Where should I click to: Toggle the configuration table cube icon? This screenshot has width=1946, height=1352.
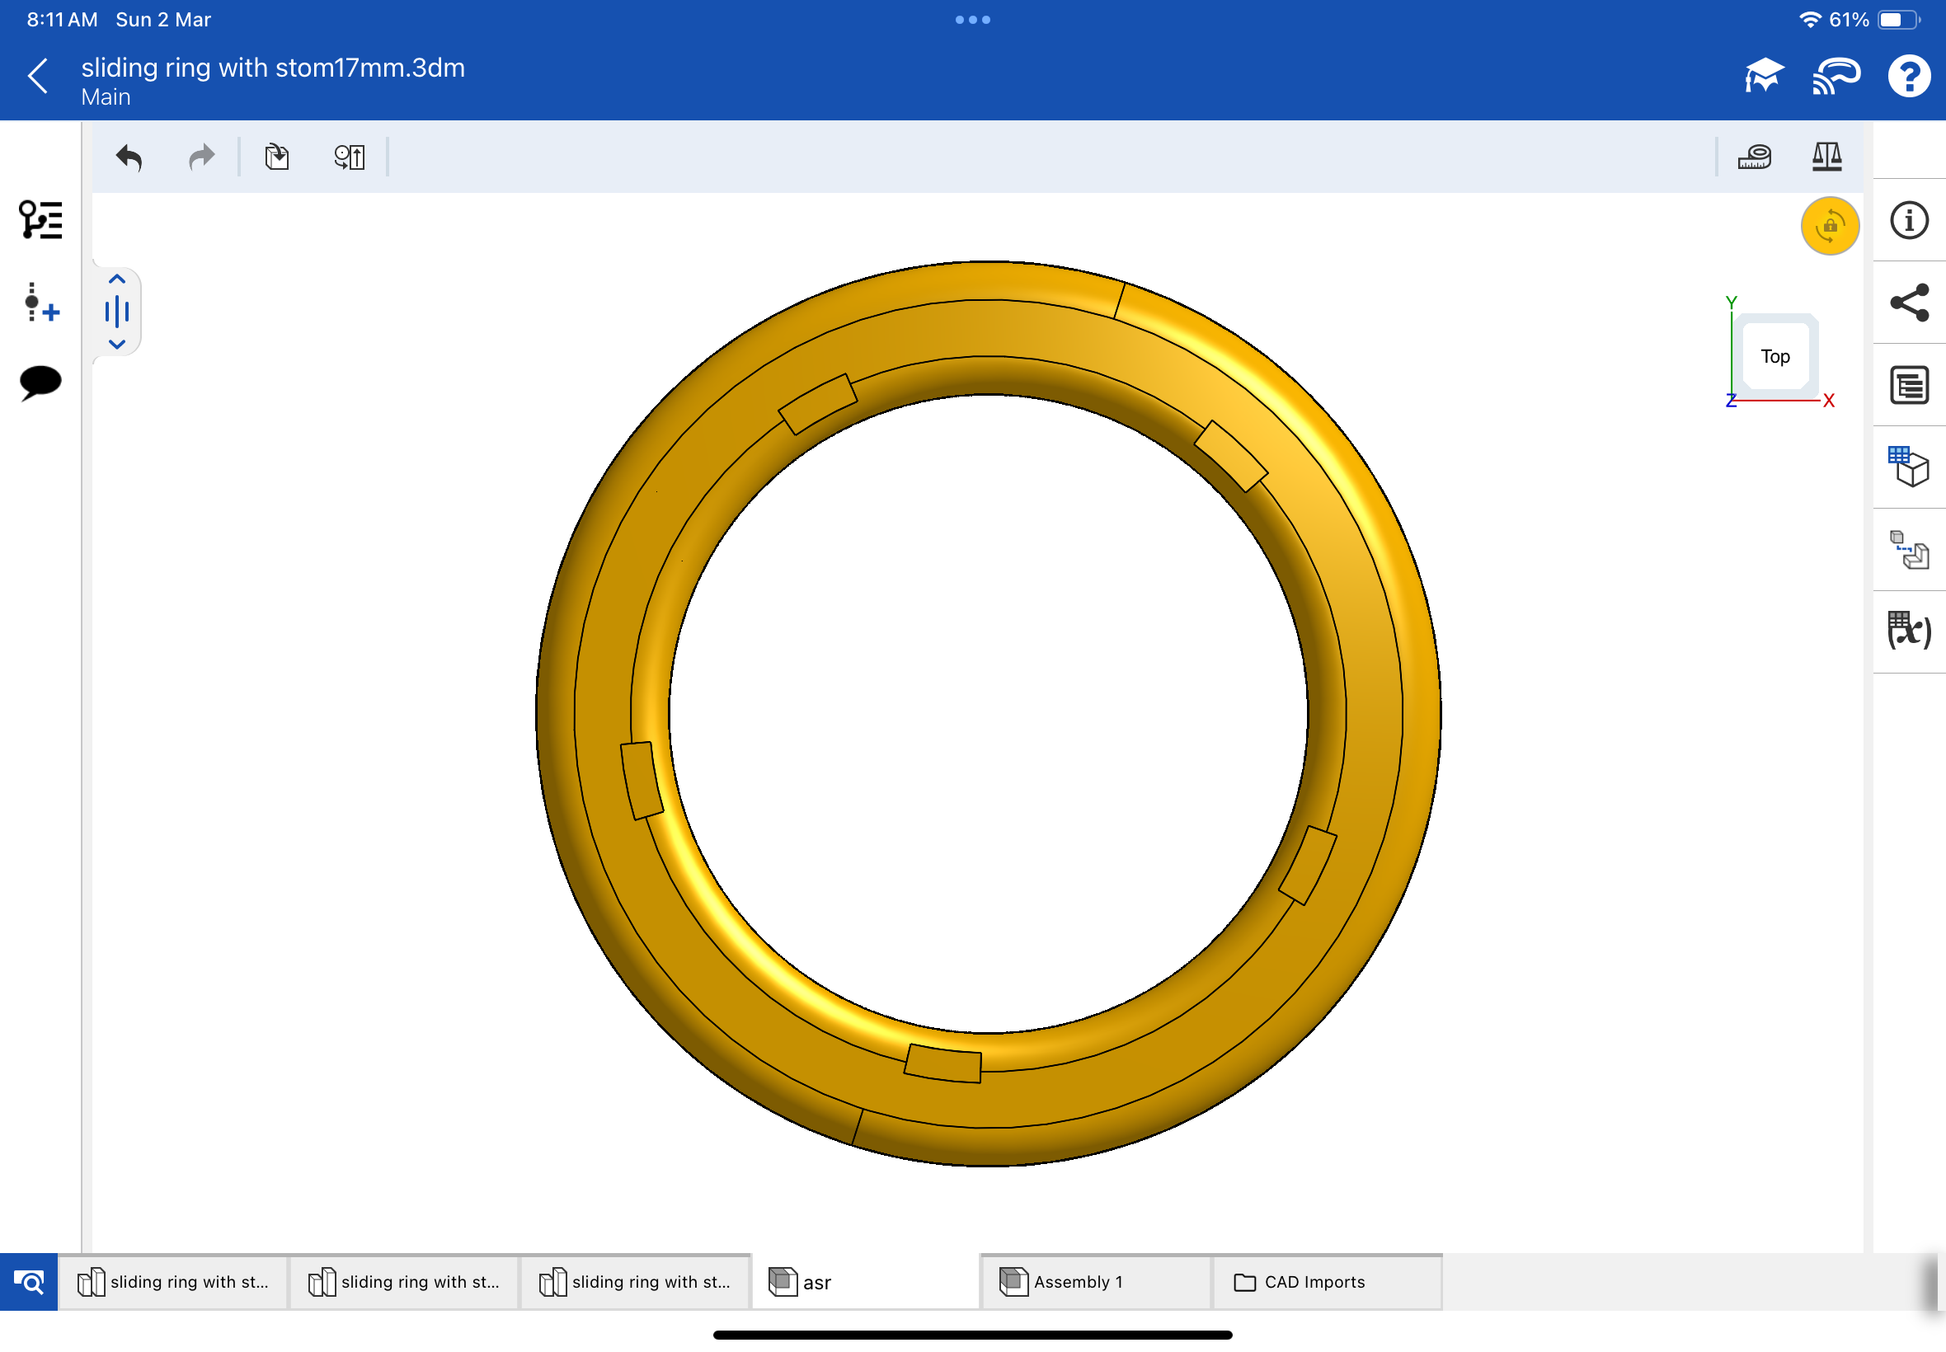click(x=1908, y=467)
